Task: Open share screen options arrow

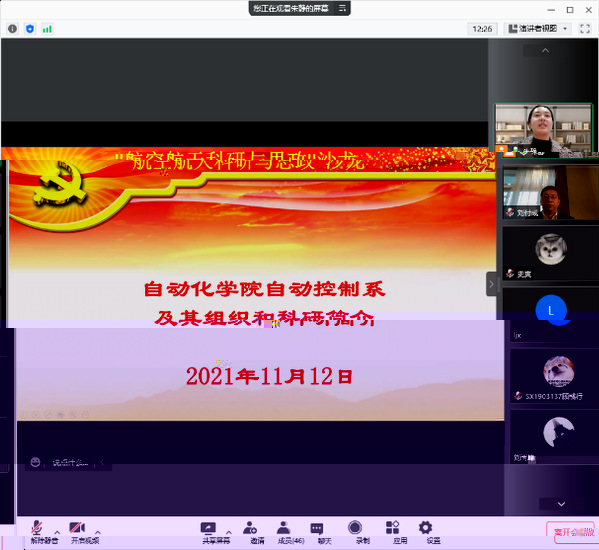Action: [229, 532]
